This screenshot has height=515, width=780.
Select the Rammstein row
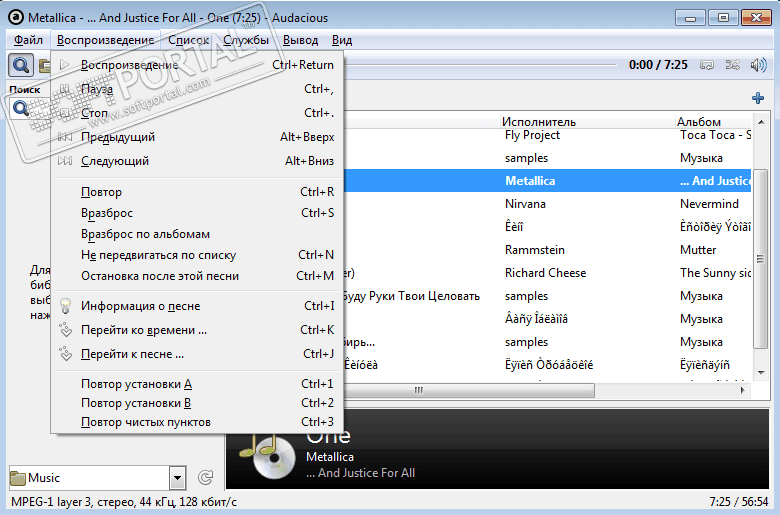coord(547,250)
